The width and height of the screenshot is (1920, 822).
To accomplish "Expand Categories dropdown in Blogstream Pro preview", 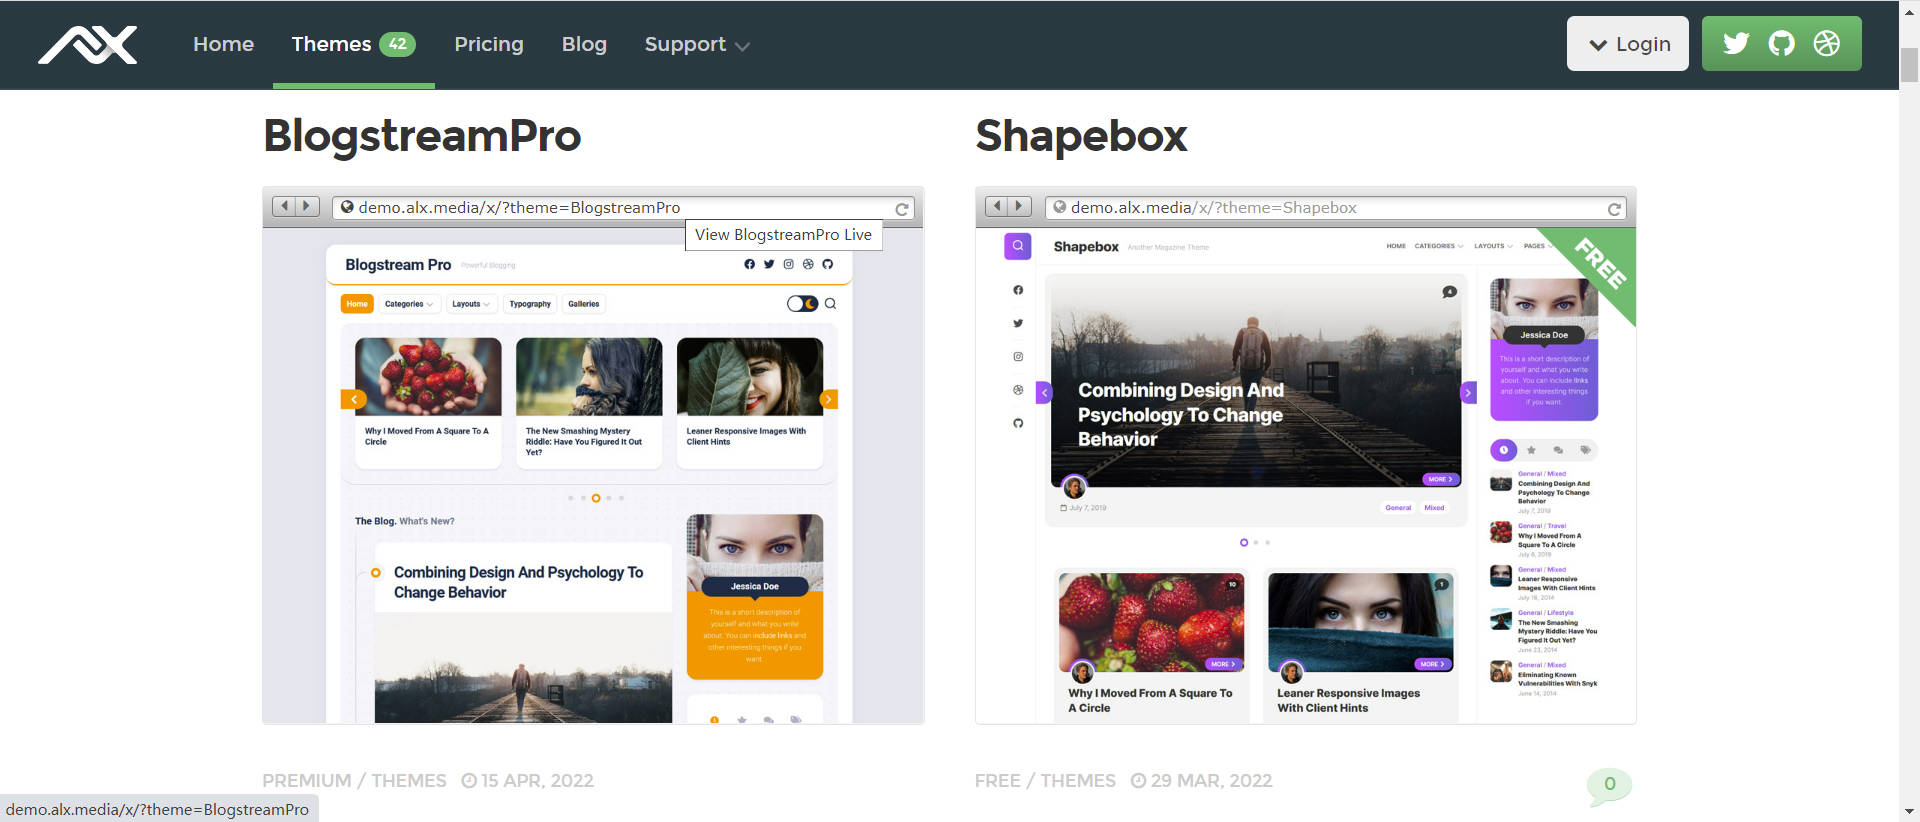I will point(408,304).
